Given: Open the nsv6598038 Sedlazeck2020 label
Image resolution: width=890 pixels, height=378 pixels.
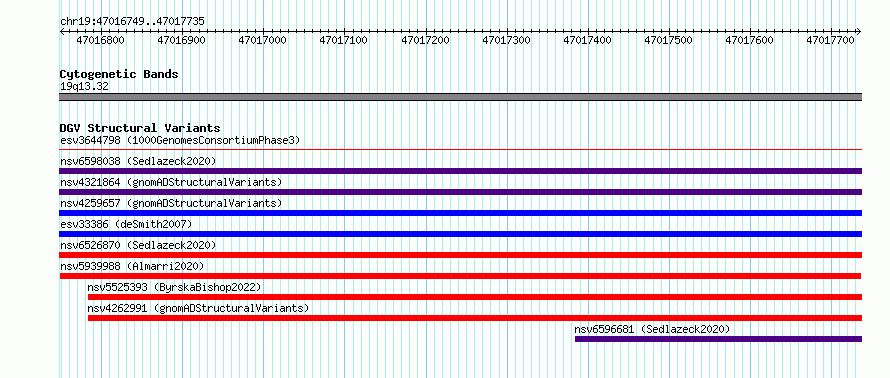Looking at the screenshot, I should tap(138, 161).
